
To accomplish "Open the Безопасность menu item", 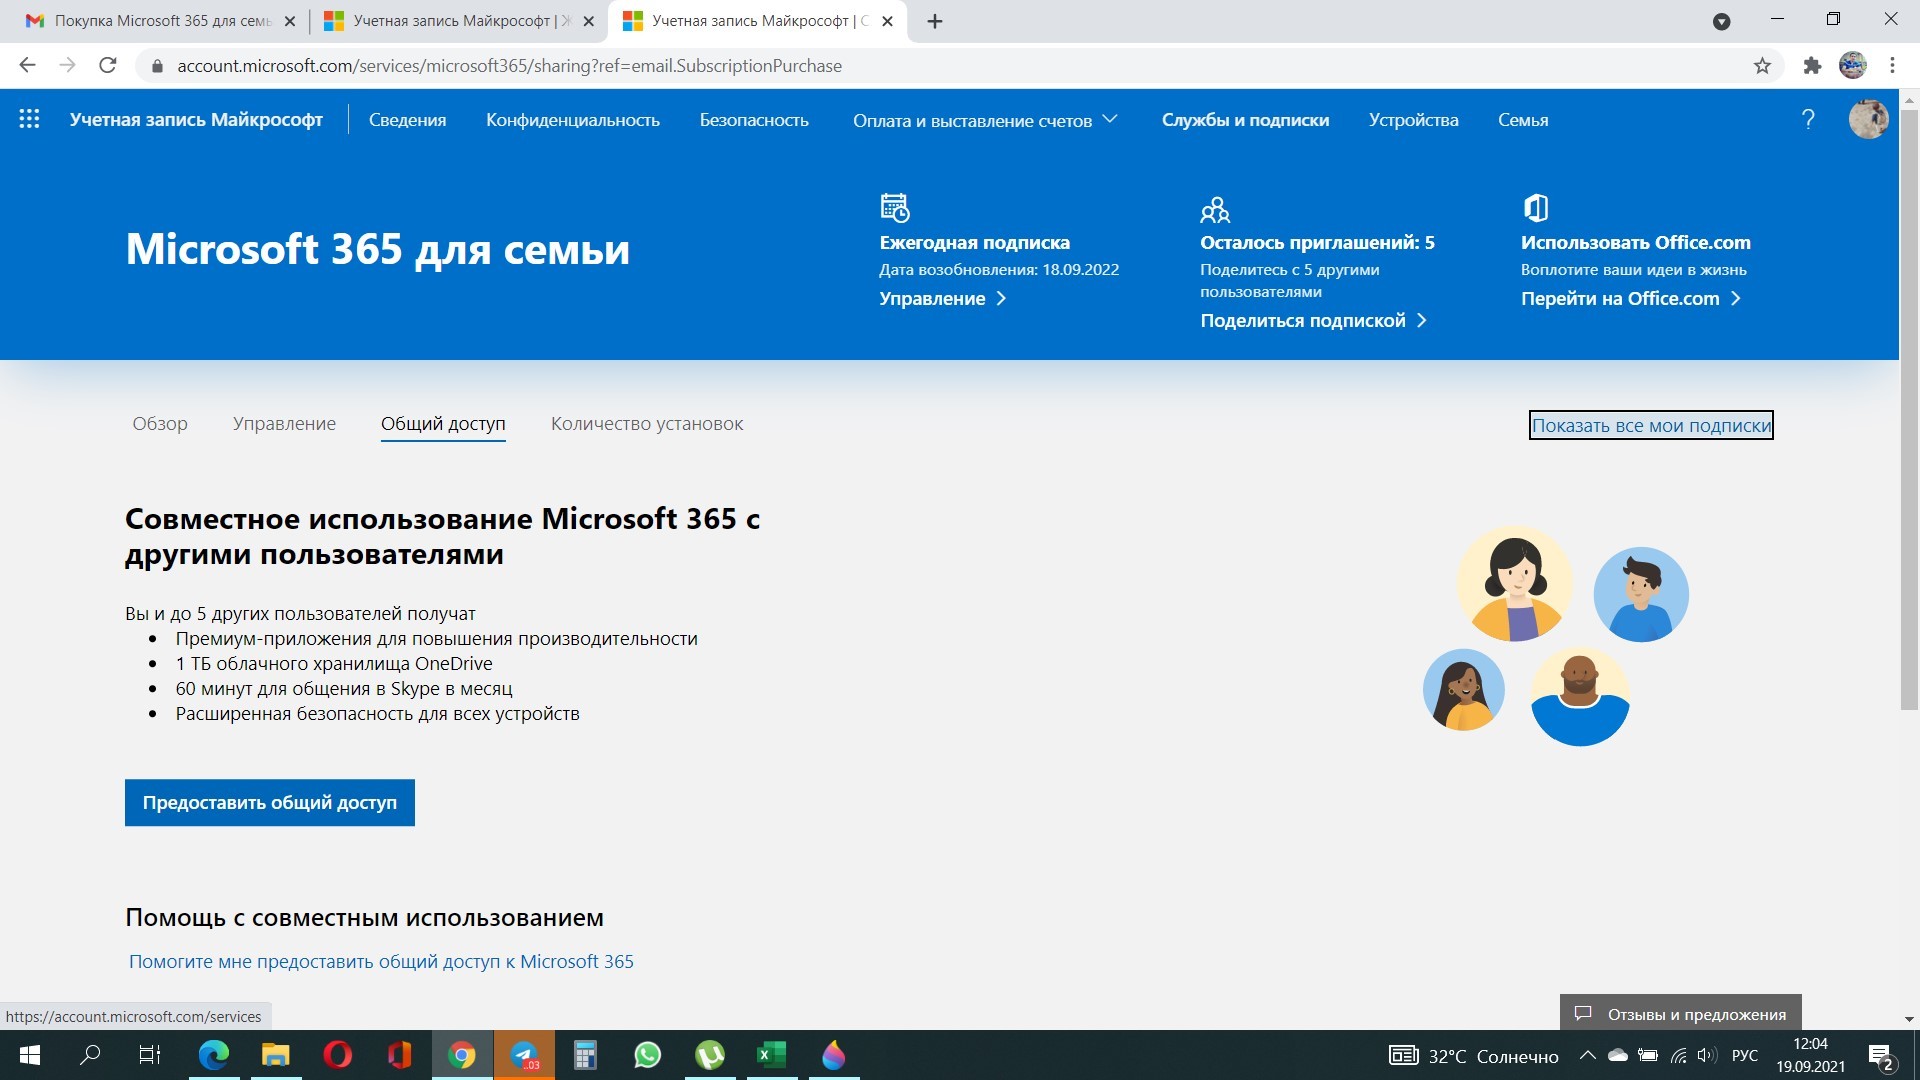I will point(754,120).
